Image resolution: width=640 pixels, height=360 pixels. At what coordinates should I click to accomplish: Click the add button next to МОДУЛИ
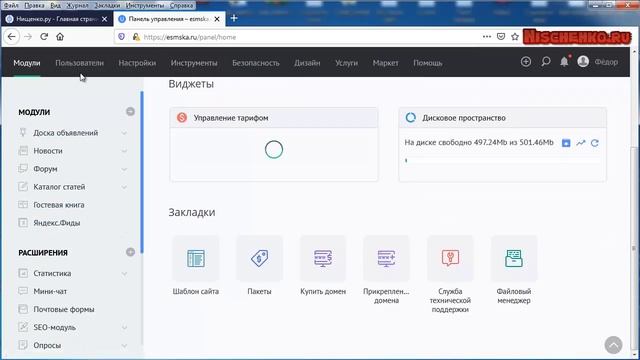pyautogui.click(x=130, y=111)
